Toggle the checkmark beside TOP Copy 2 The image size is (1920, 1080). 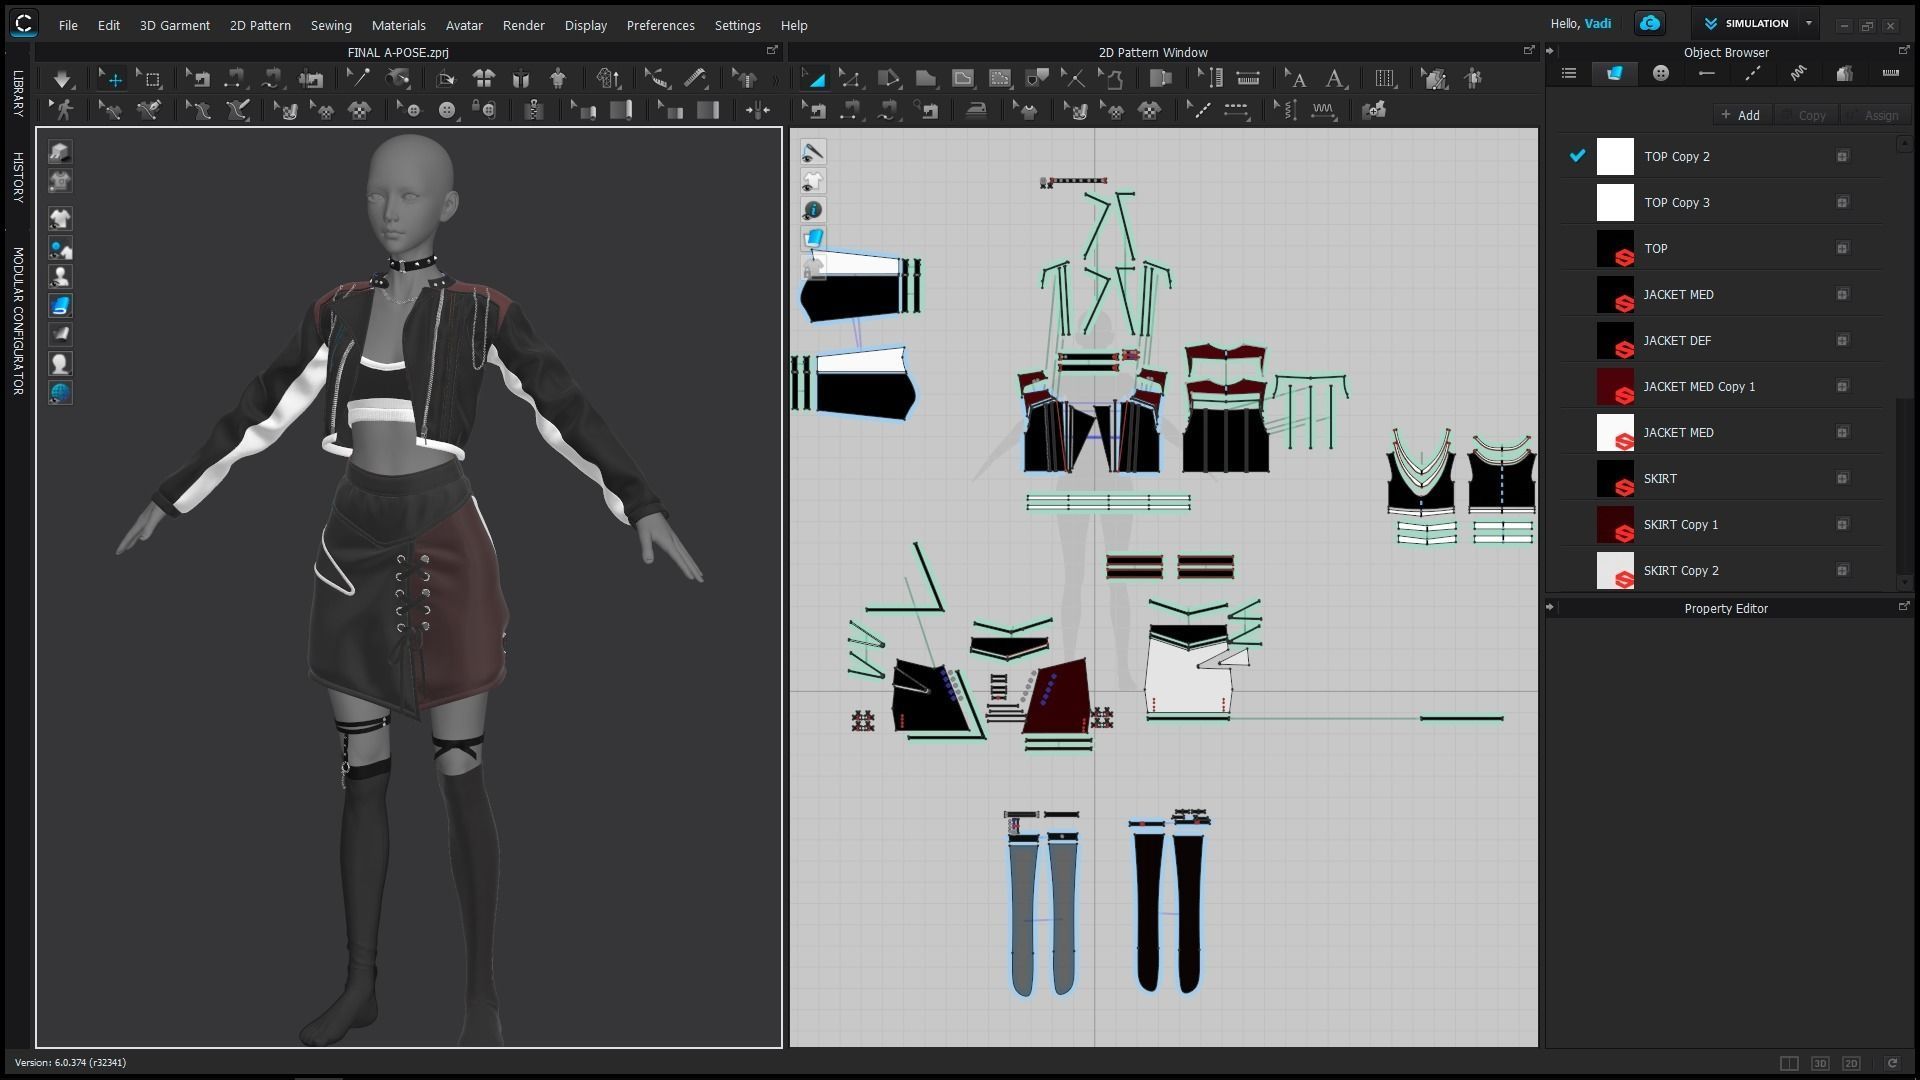pos(1577,156)
